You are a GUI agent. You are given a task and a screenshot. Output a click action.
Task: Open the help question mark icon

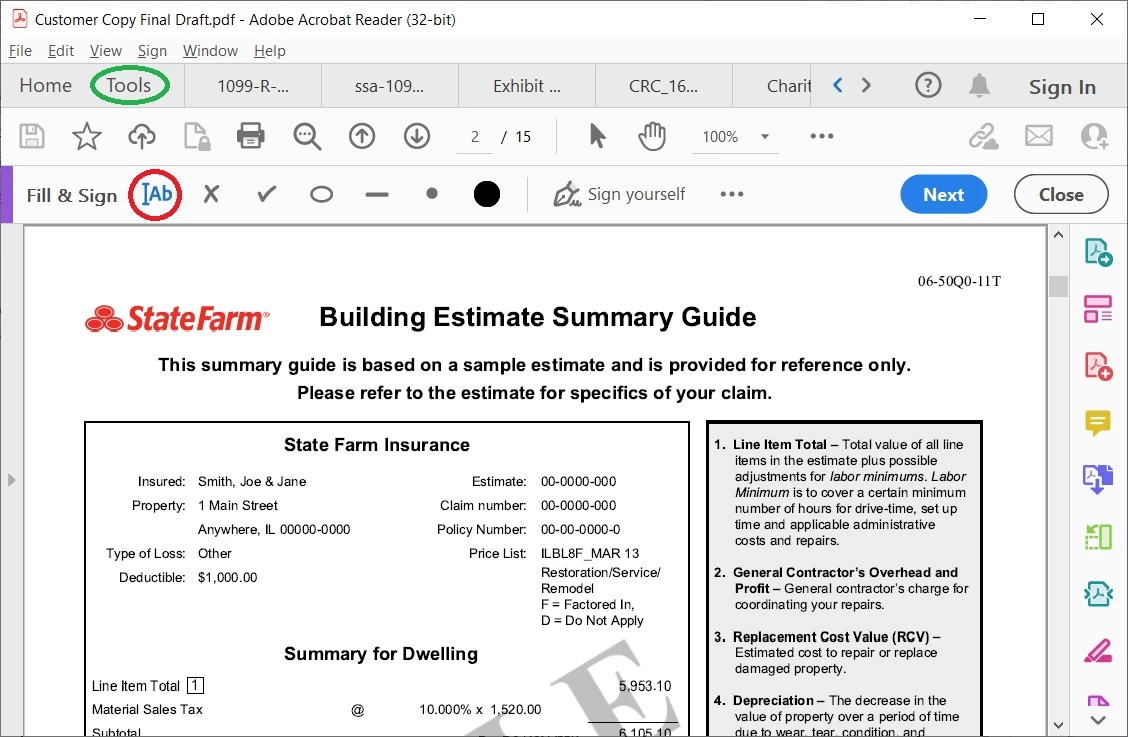pos(928,86)
